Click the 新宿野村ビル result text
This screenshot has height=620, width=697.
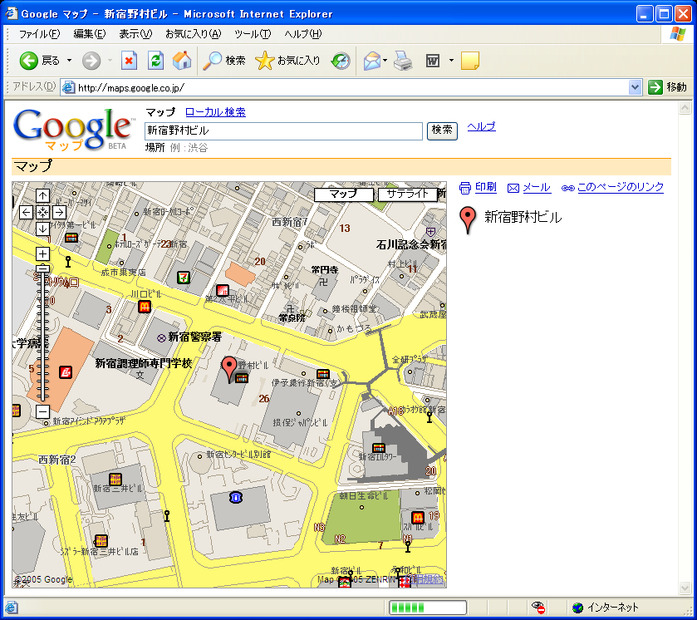coord(523,217)
